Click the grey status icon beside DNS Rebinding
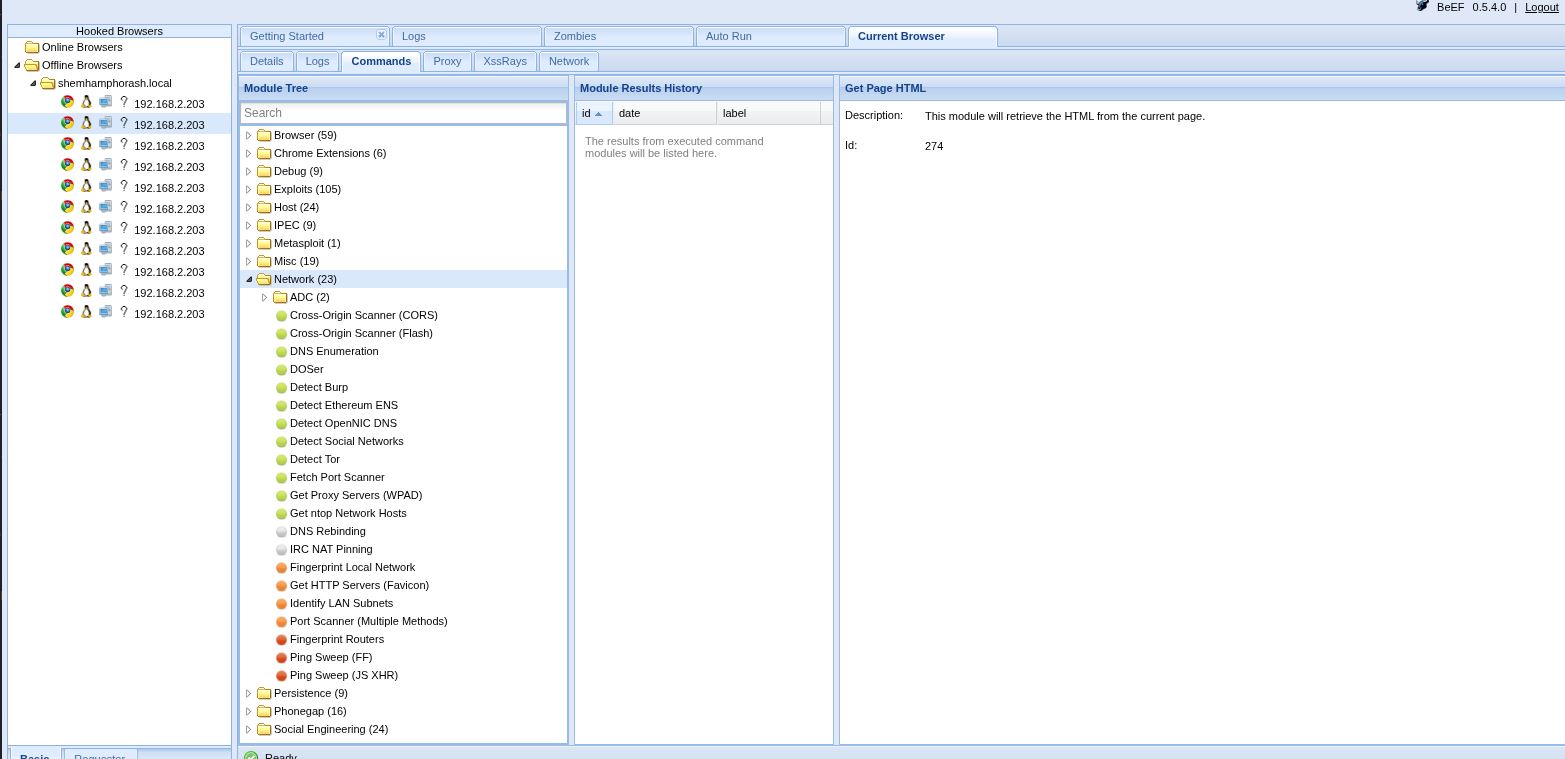 point(281,532)
